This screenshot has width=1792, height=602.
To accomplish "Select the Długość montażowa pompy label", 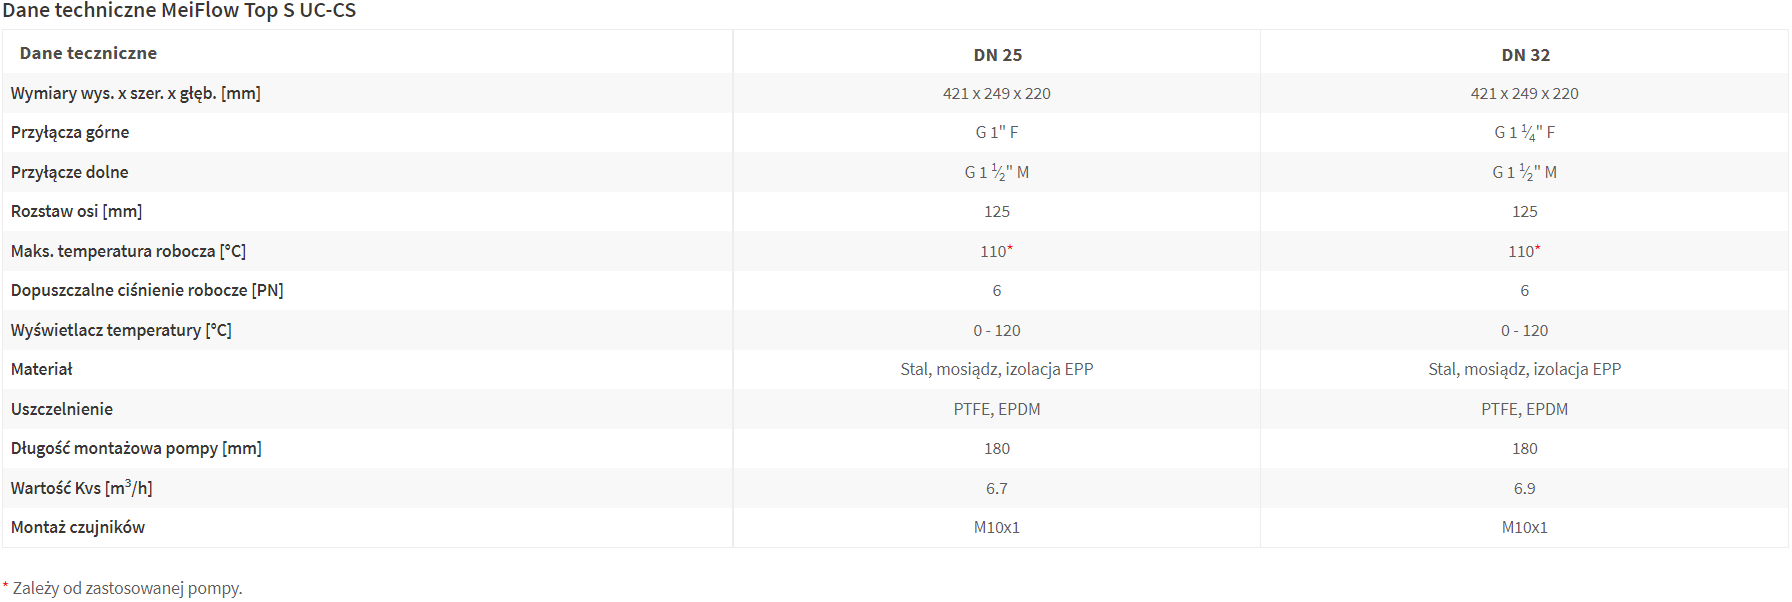I will (x=136, y=448).
